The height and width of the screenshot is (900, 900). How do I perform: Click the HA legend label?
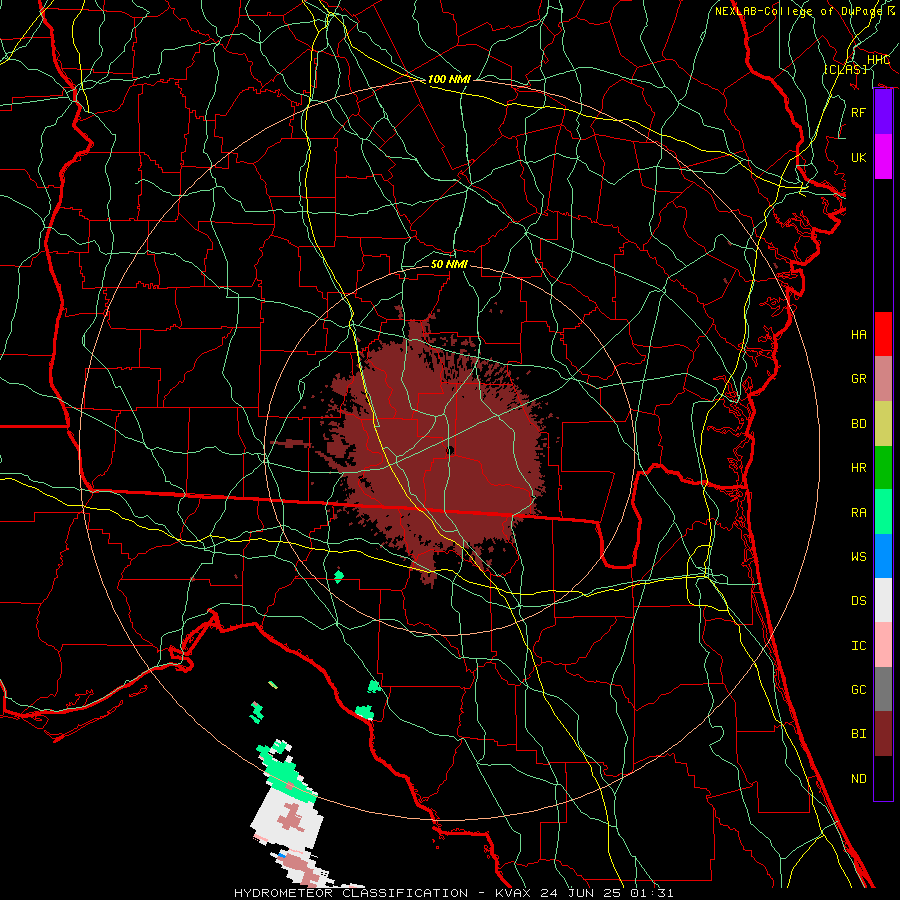coord(859,335)
